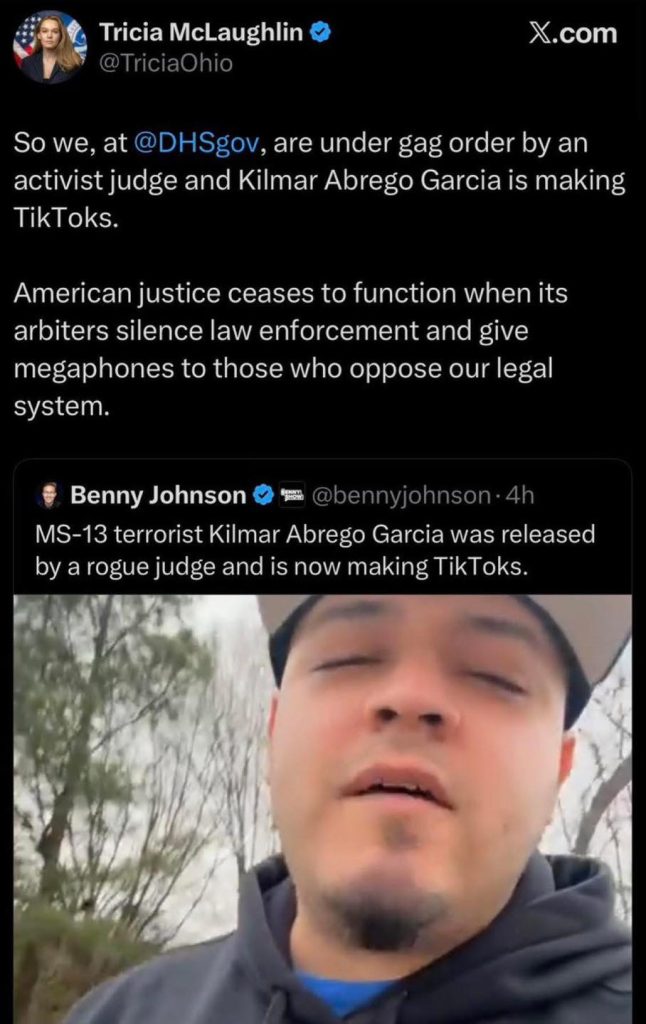Open Benny Johnson's display name link

pyautogui.click(x=158, y=495)
